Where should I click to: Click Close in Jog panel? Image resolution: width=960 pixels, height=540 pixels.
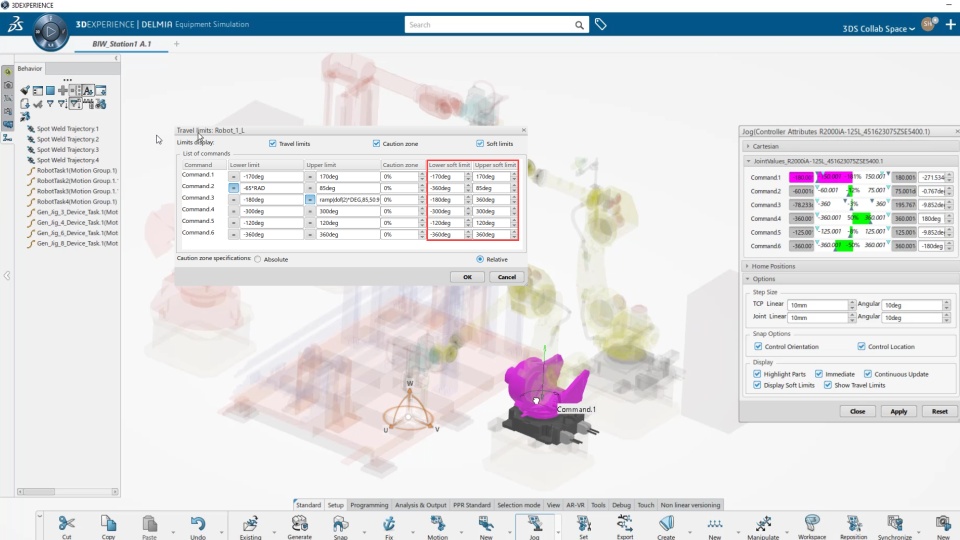[x=857, y=411]
